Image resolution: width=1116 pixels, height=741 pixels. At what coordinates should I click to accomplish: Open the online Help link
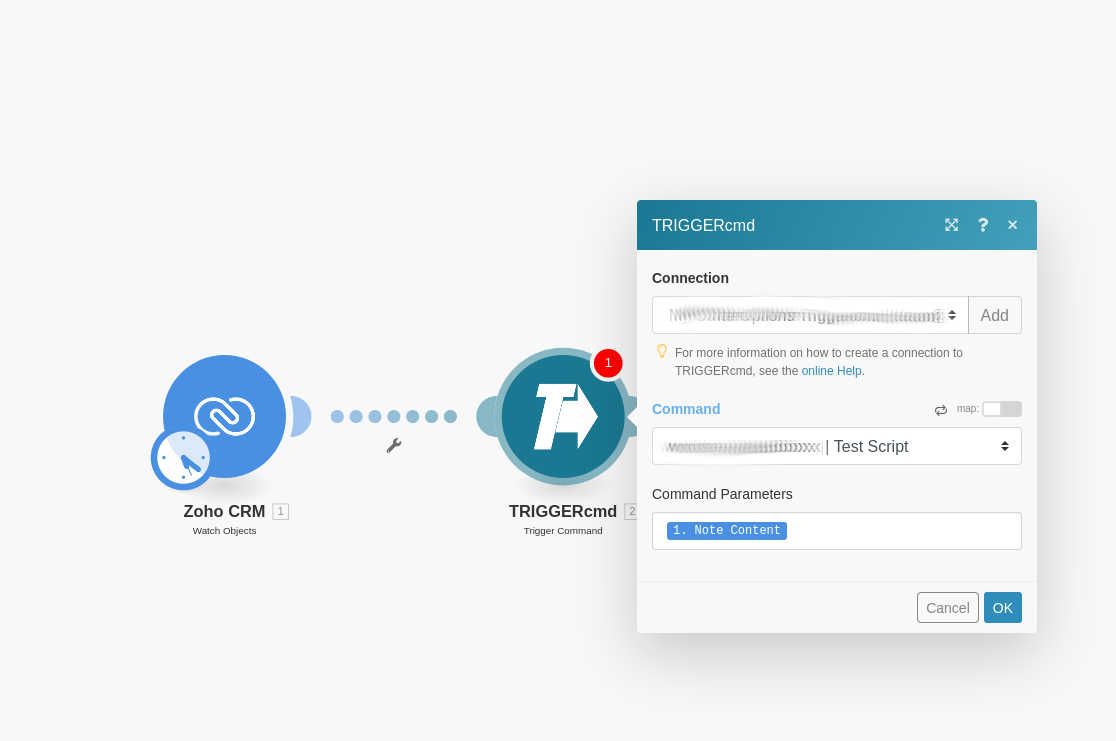(831, 371)
